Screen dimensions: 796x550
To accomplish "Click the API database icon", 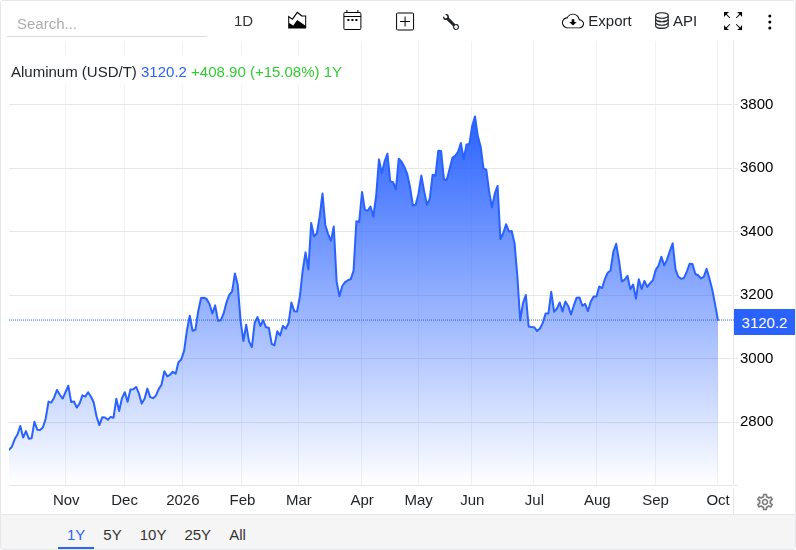I will pos(661,21).
